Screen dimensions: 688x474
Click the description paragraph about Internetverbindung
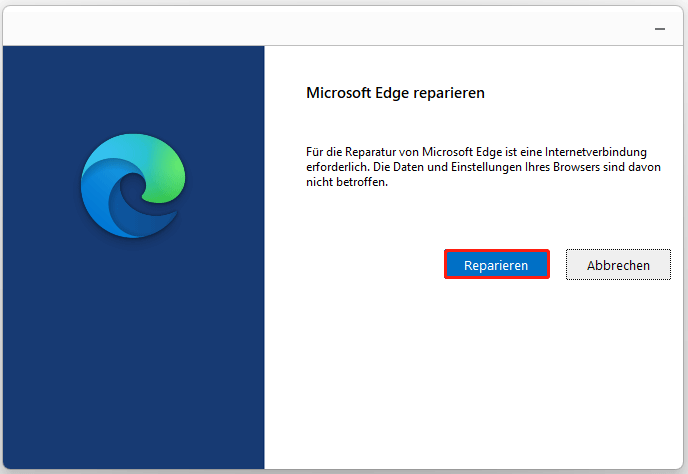point(483,167)
